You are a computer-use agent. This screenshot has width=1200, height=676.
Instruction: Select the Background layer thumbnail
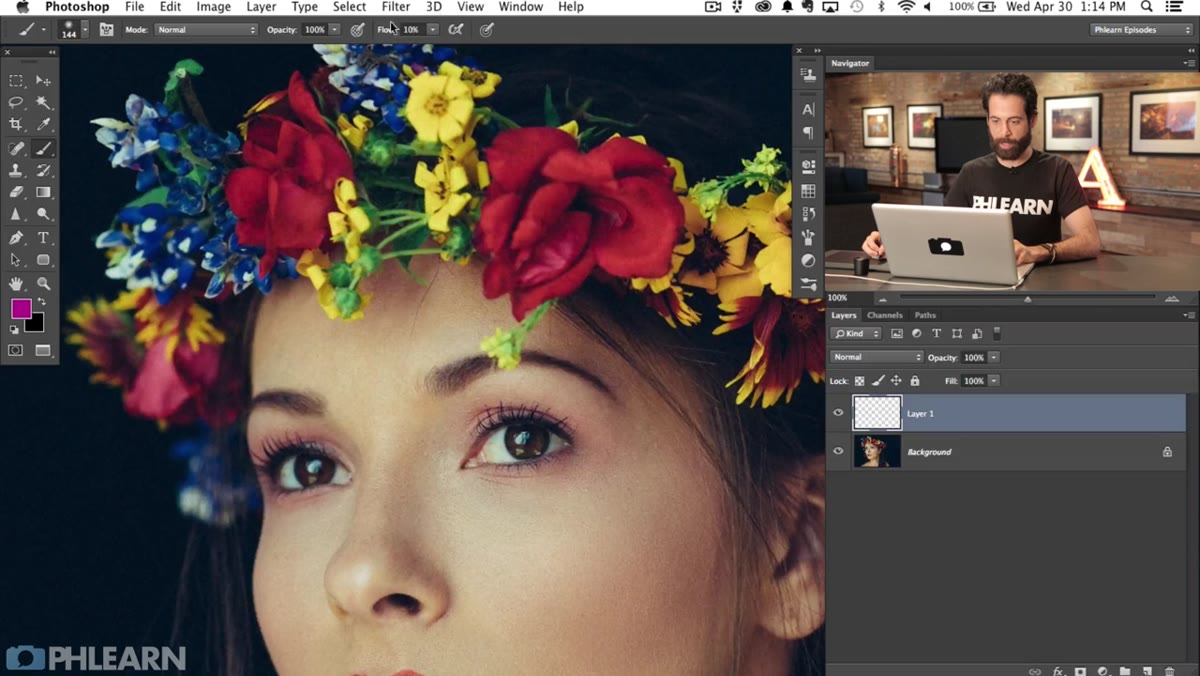(x=877, y=451)
